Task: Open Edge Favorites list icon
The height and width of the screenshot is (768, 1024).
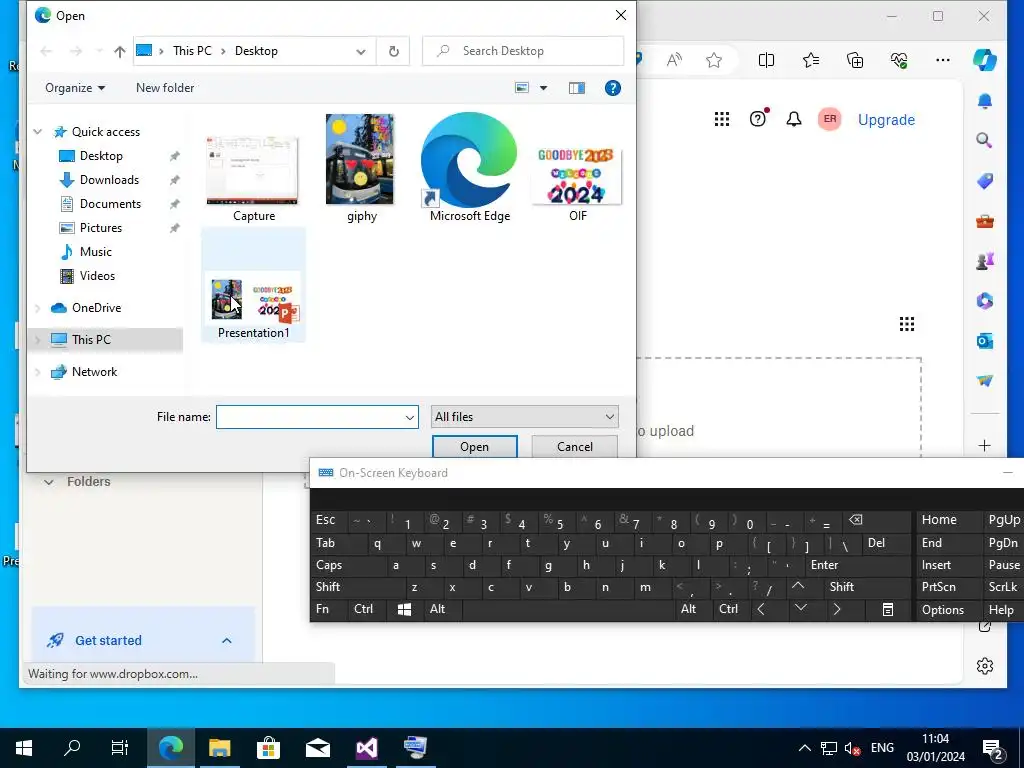Action: [x=810, y=61]
